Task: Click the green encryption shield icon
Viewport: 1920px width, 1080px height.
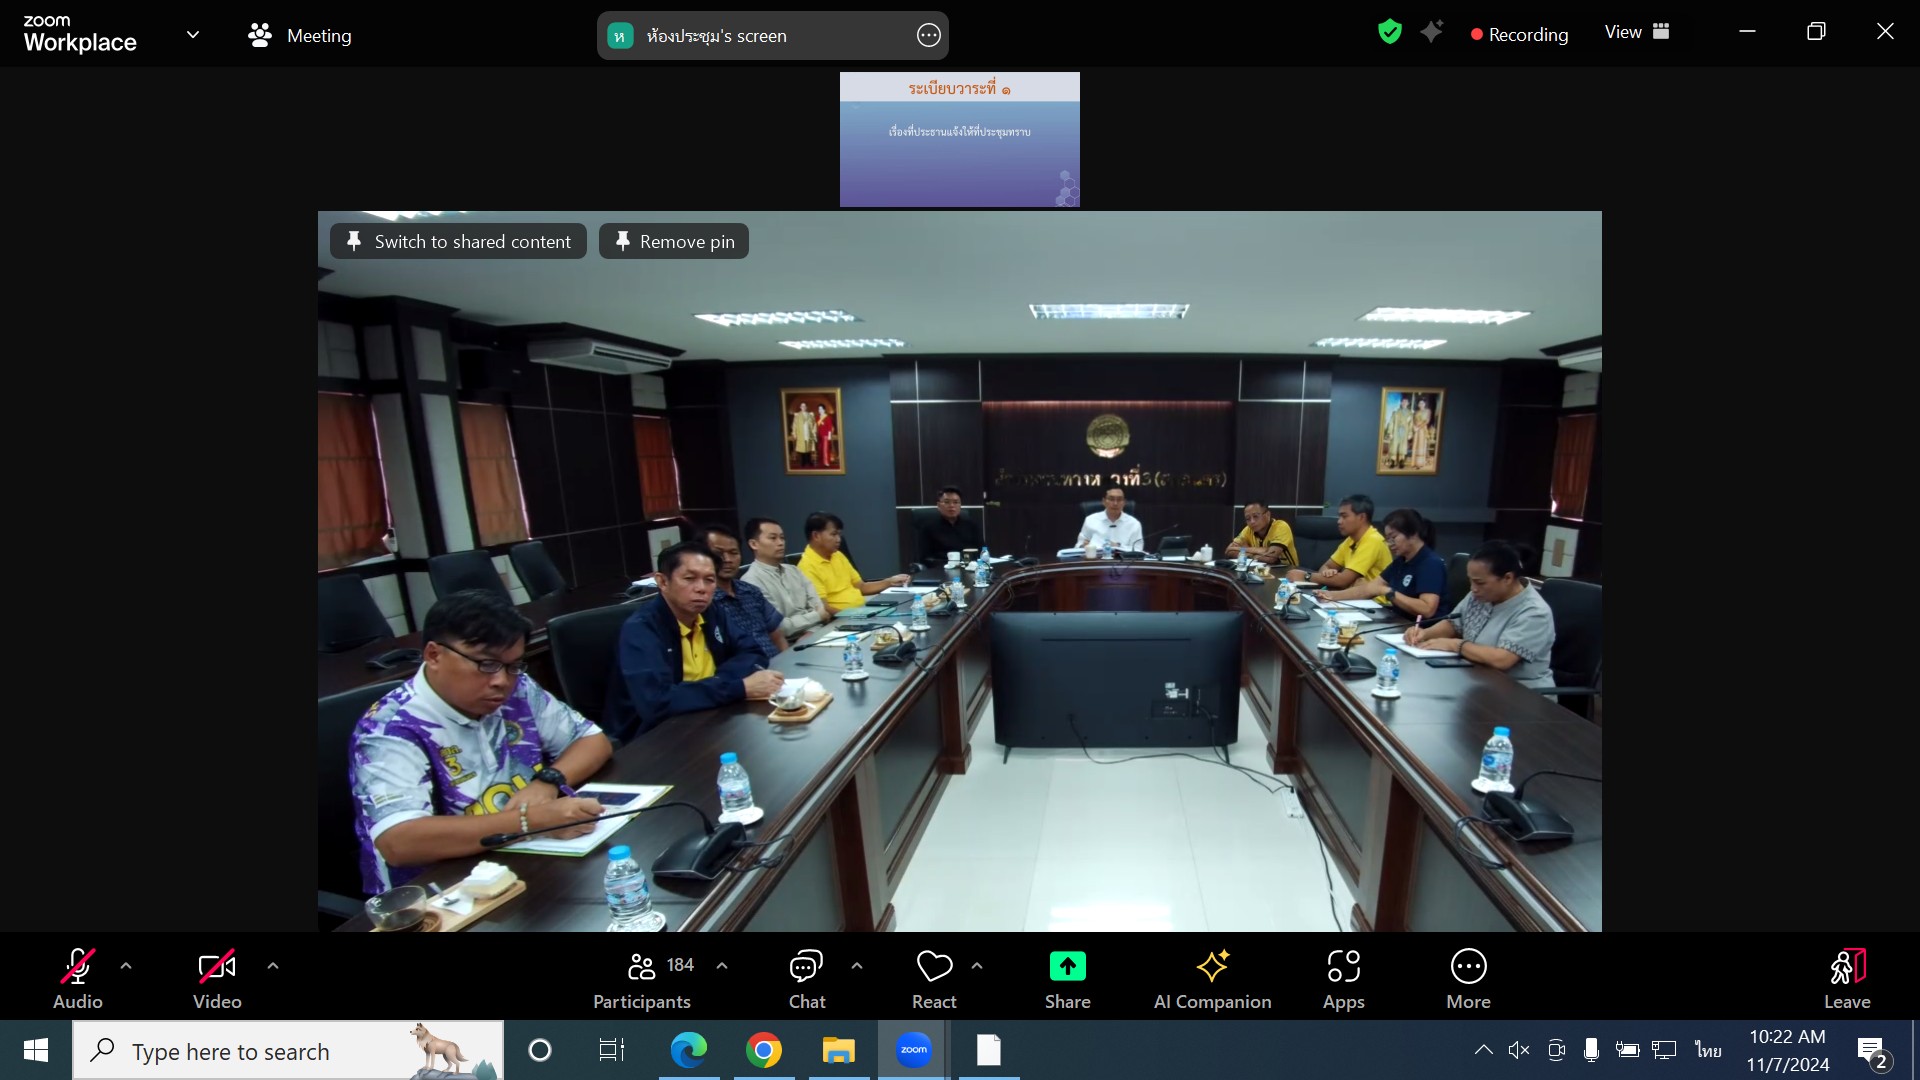Action: (1389, 32)
